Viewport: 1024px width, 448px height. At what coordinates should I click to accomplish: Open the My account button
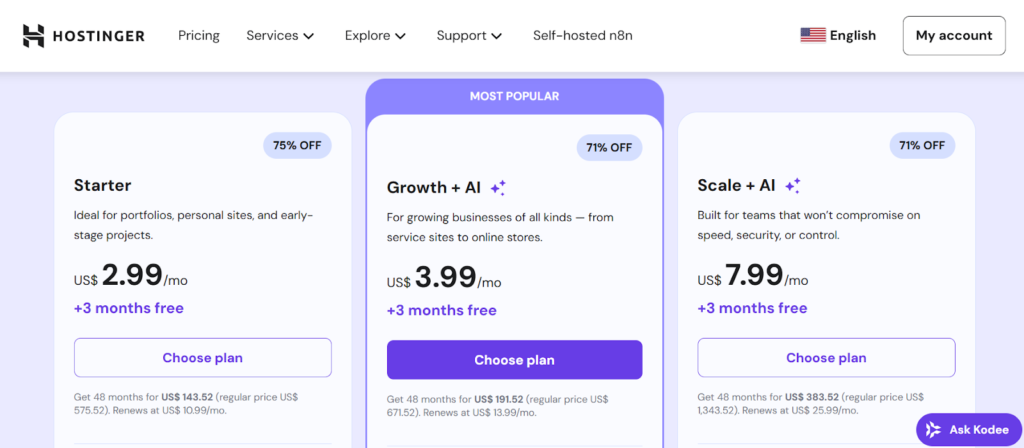(953, 36)
